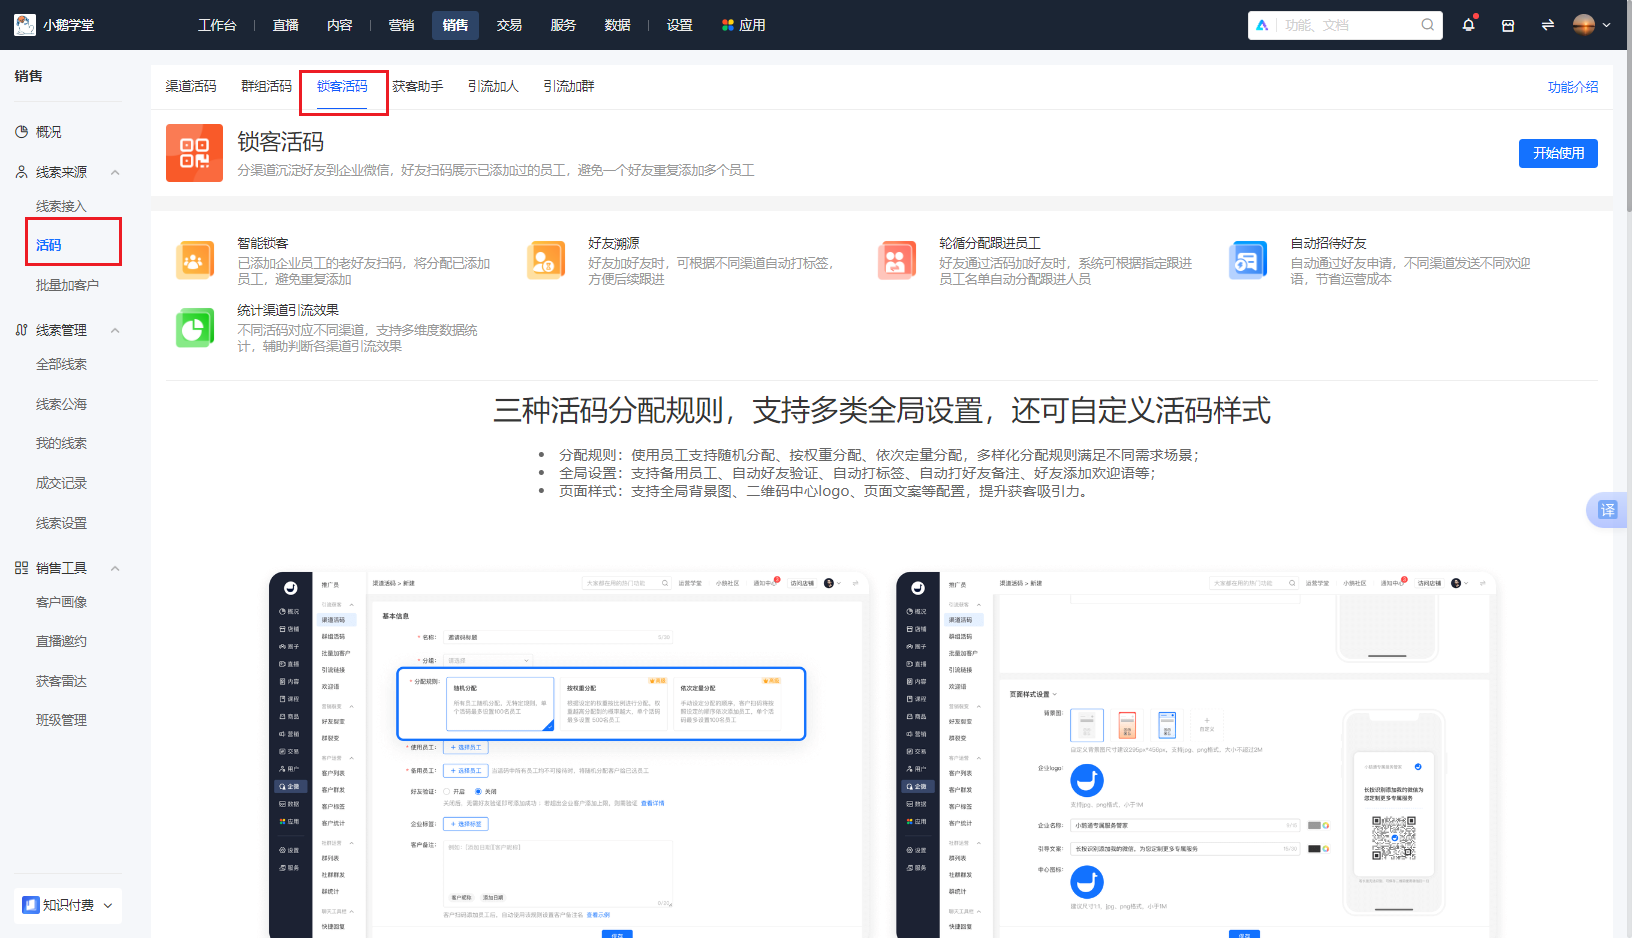
Task: Open the 数据 menu in top navigation
Action: (x=618, y=24)
